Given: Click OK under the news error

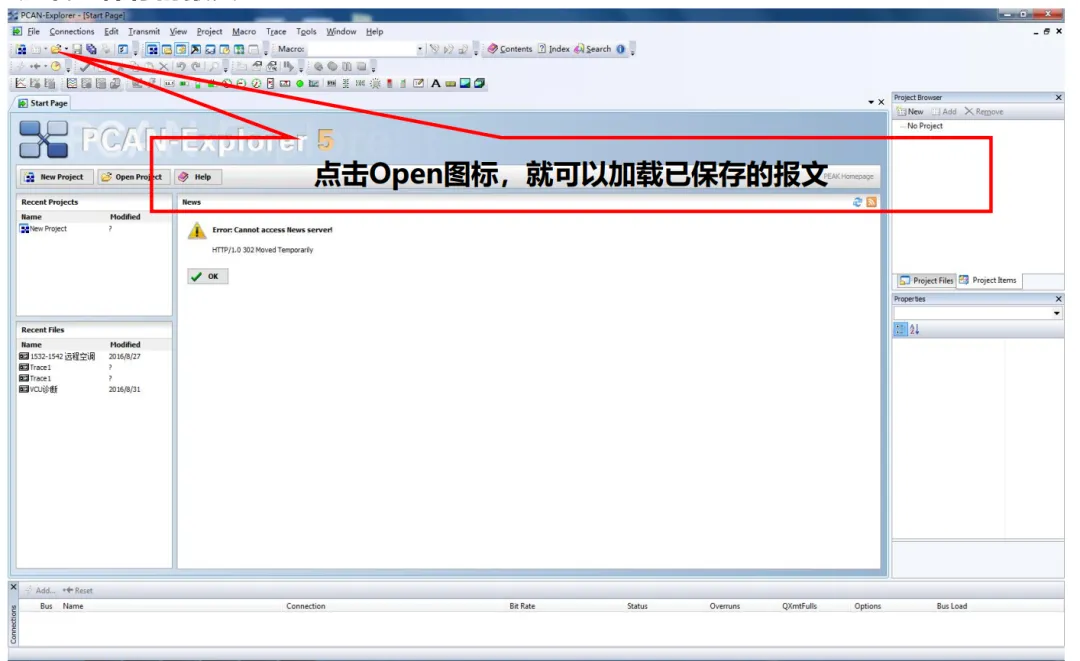Looking at the screenshot, I should (207, 276).
